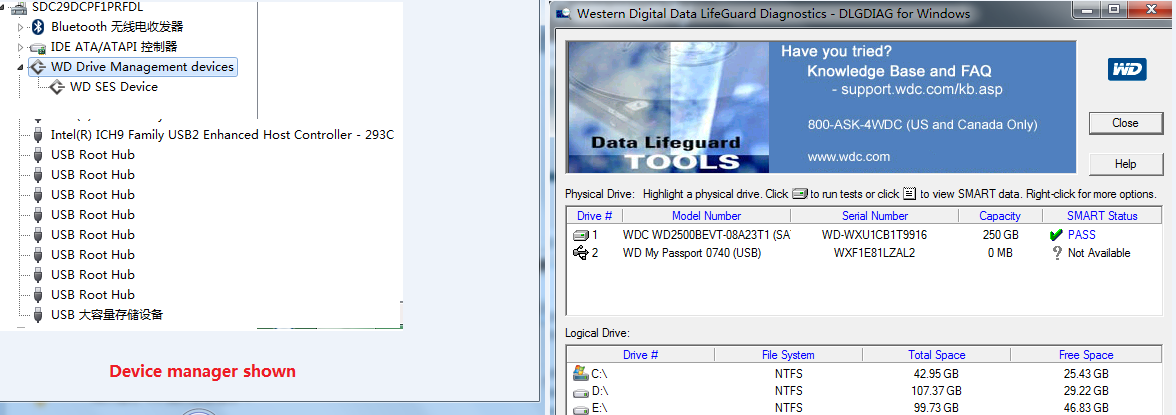Open Help in Data LifeGuard Diagnostics
This screenshot has height=415, width=1176.
pyautogui.click(x=1125, y=164)
